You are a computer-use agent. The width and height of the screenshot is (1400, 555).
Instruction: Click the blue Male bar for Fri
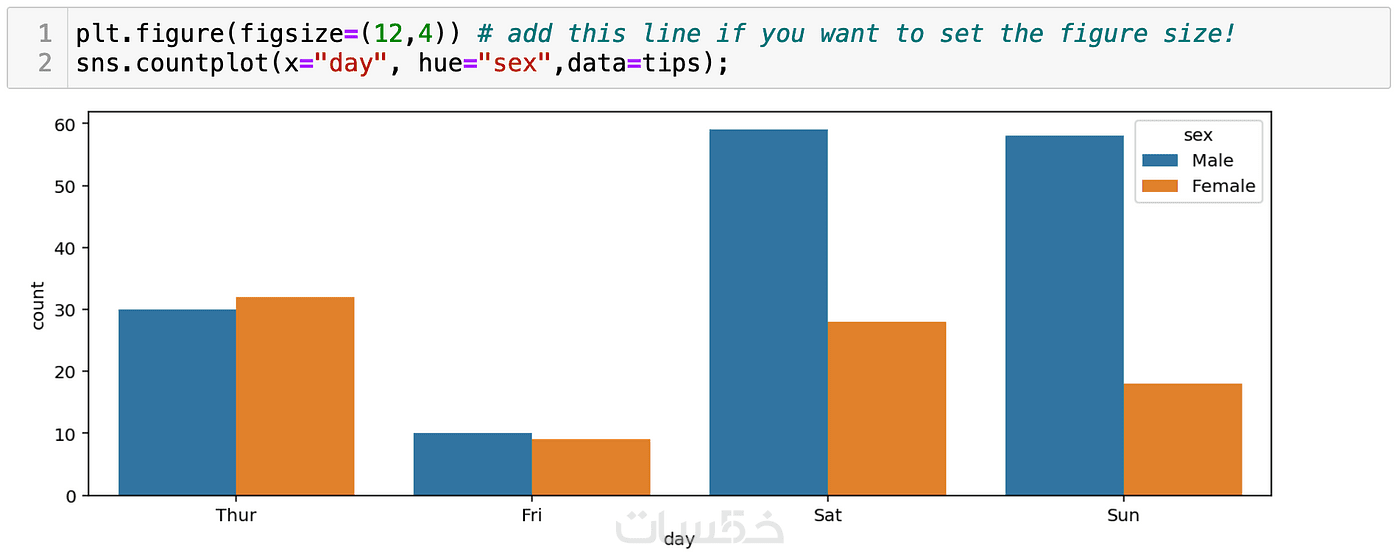[472, 464]
